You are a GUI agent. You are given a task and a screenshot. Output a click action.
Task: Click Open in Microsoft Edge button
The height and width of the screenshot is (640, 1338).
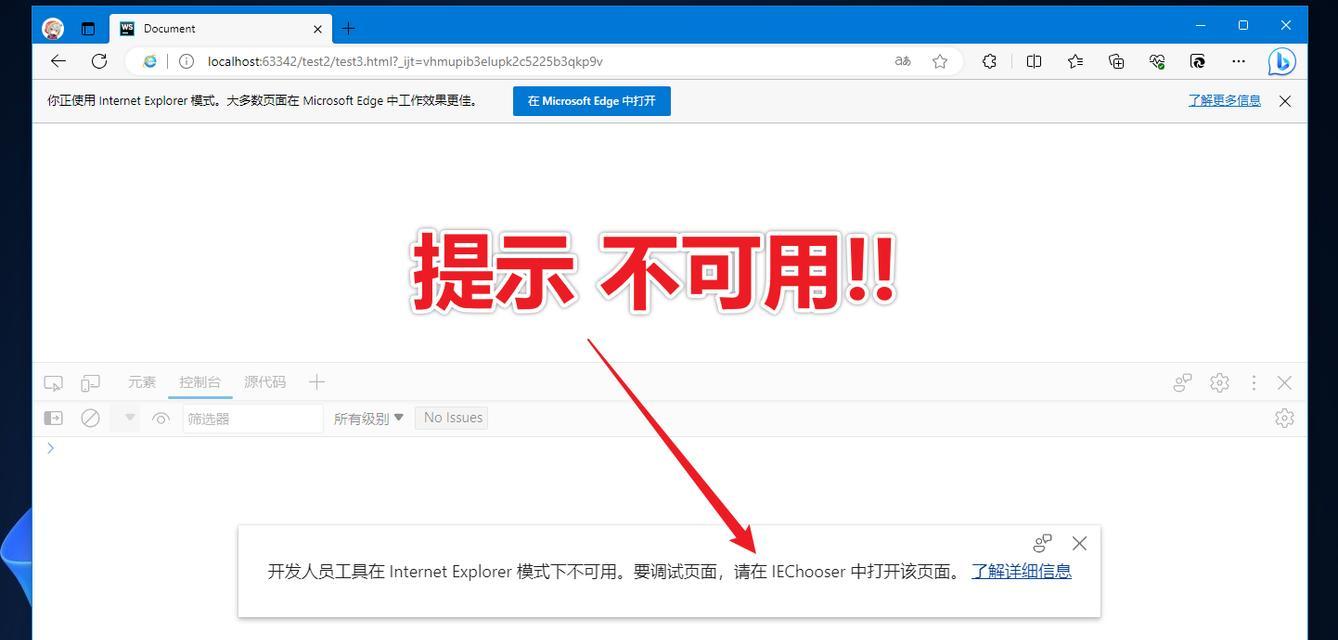click(x=592, y=101)
